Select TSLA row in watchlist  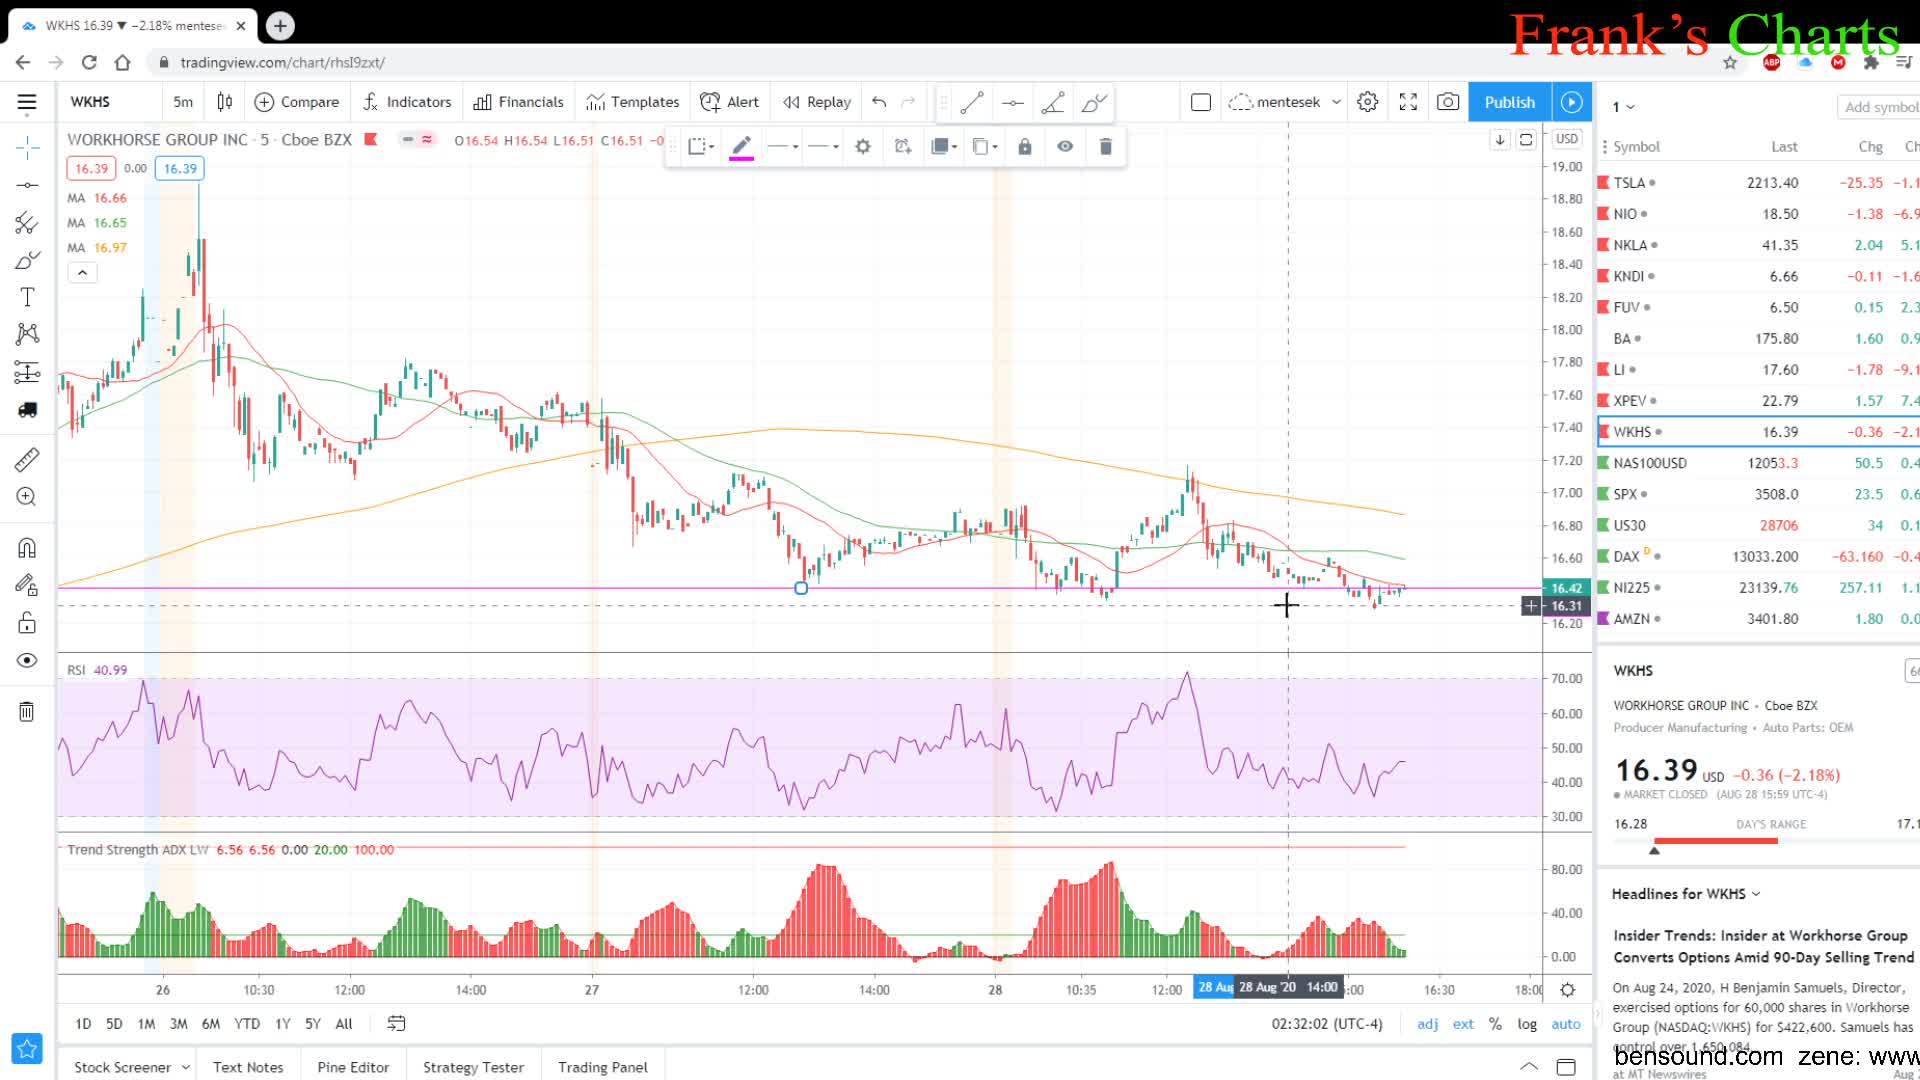coord(1758,183)
